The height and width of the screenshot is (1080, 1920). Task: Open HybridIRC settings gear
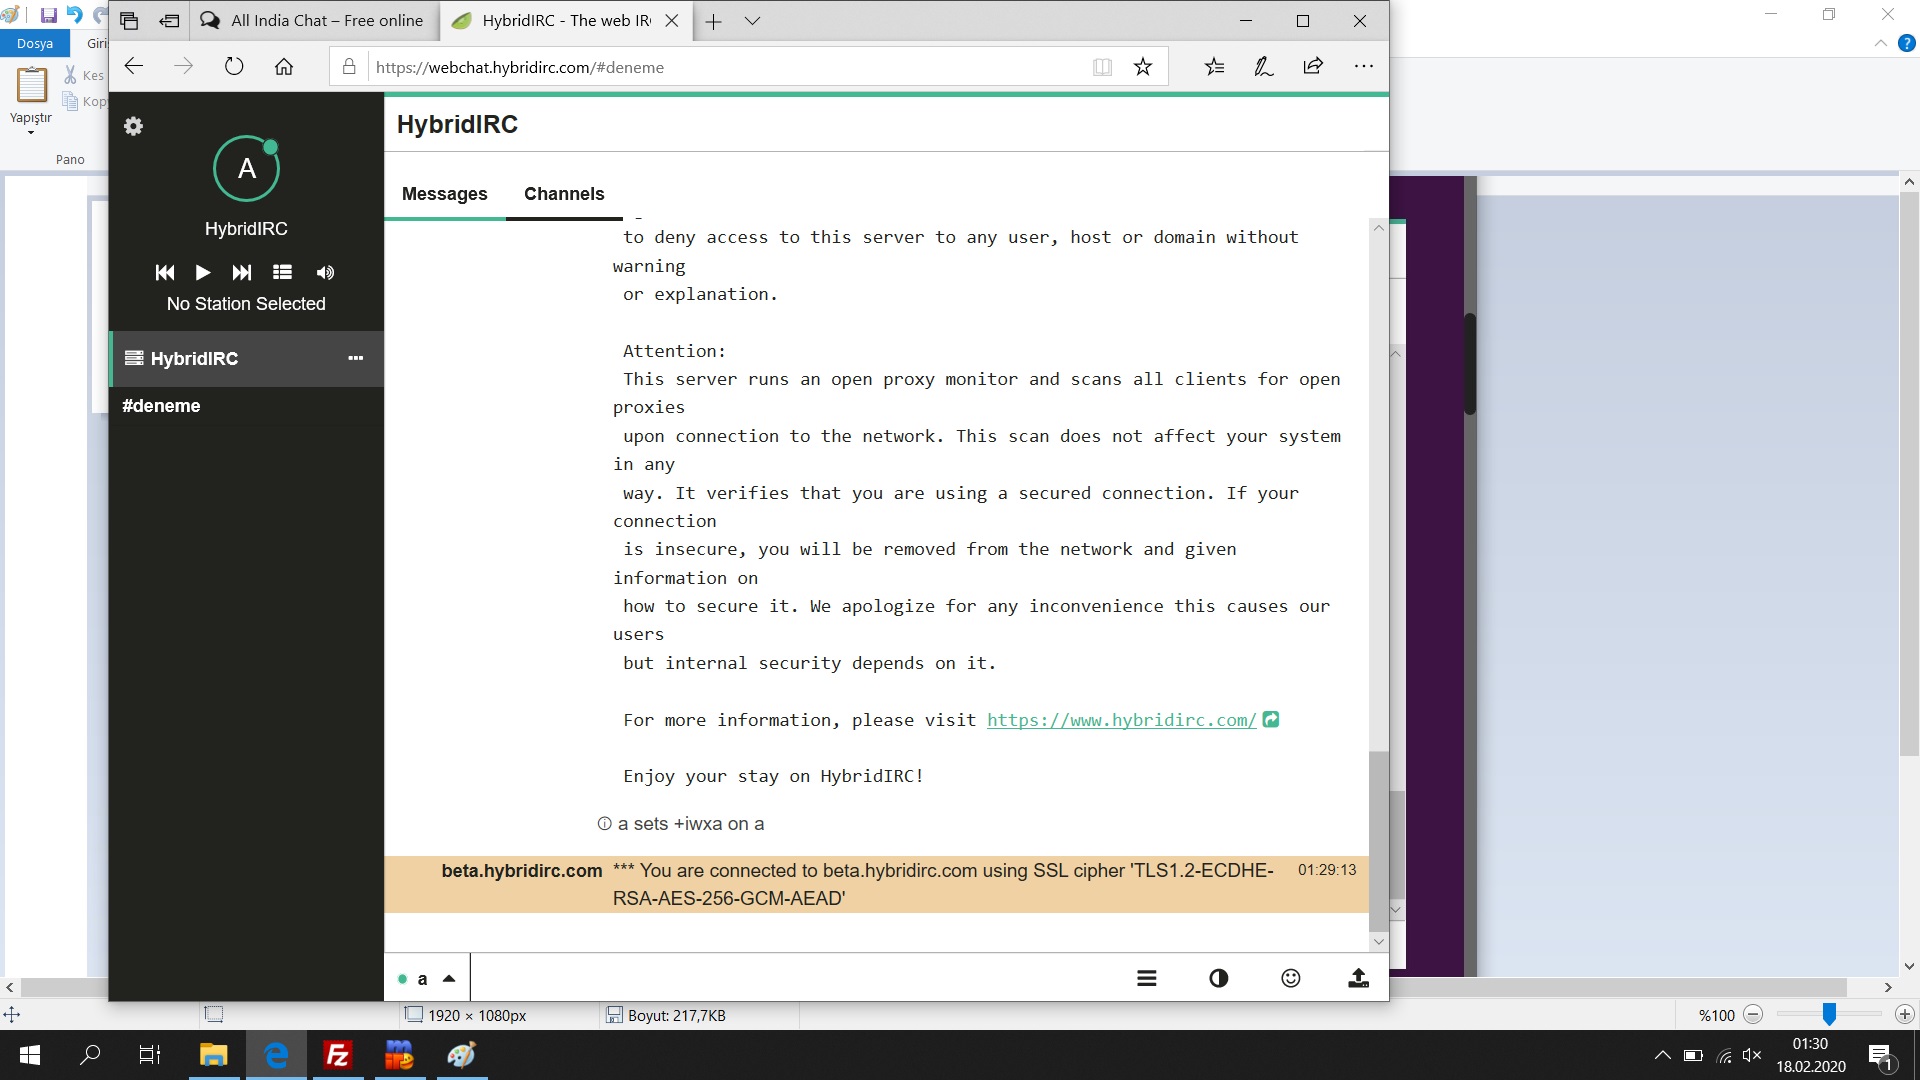[133, 126]
